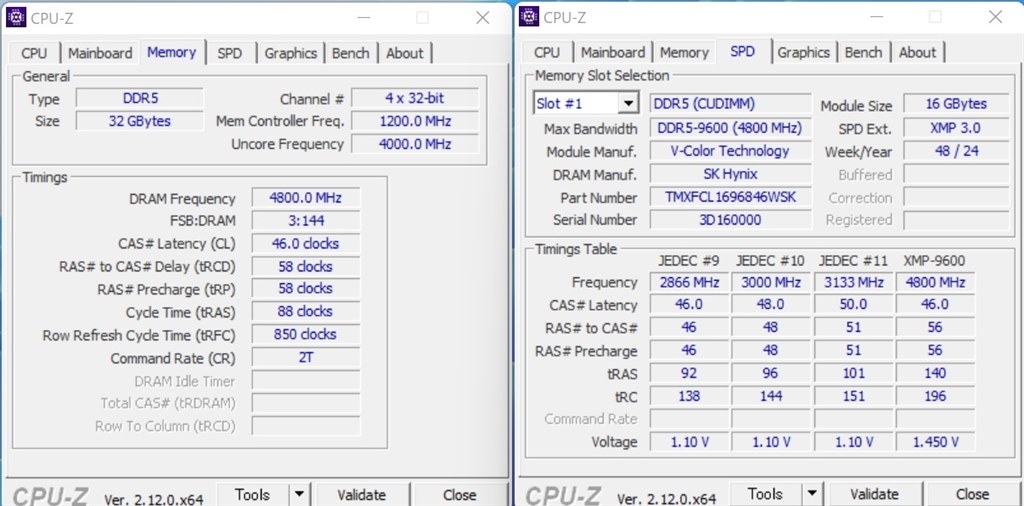Close the right CPU-Z window via X
This screenshot has height=506, width=1024.
click(995, 18)
